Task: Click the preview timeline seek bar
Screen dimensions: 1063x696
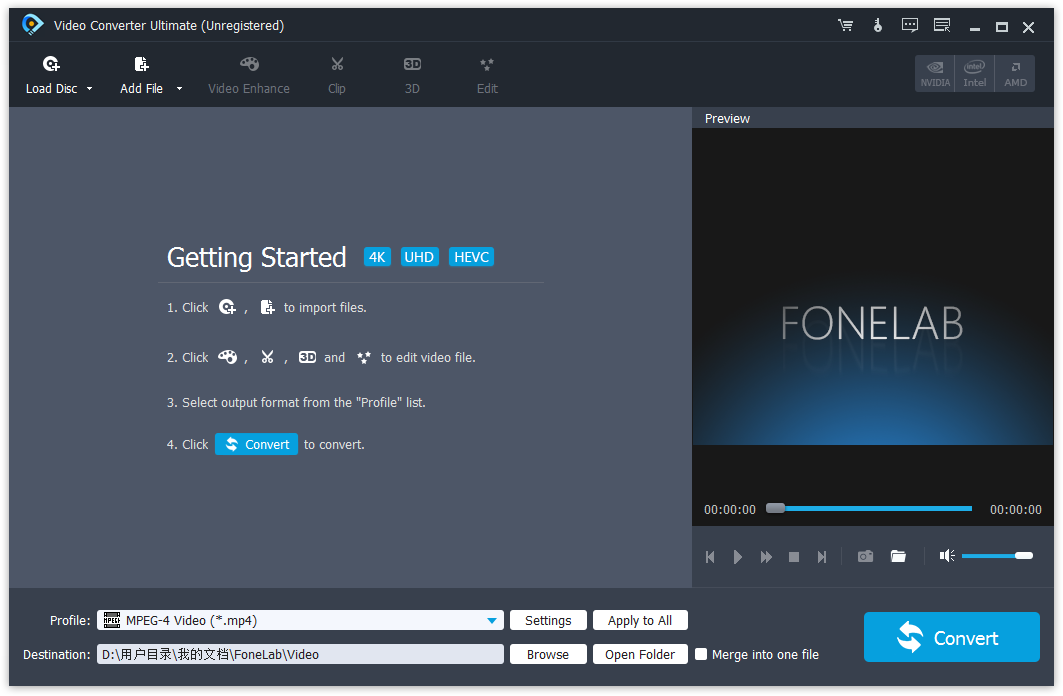Action: tap(869, 508)
